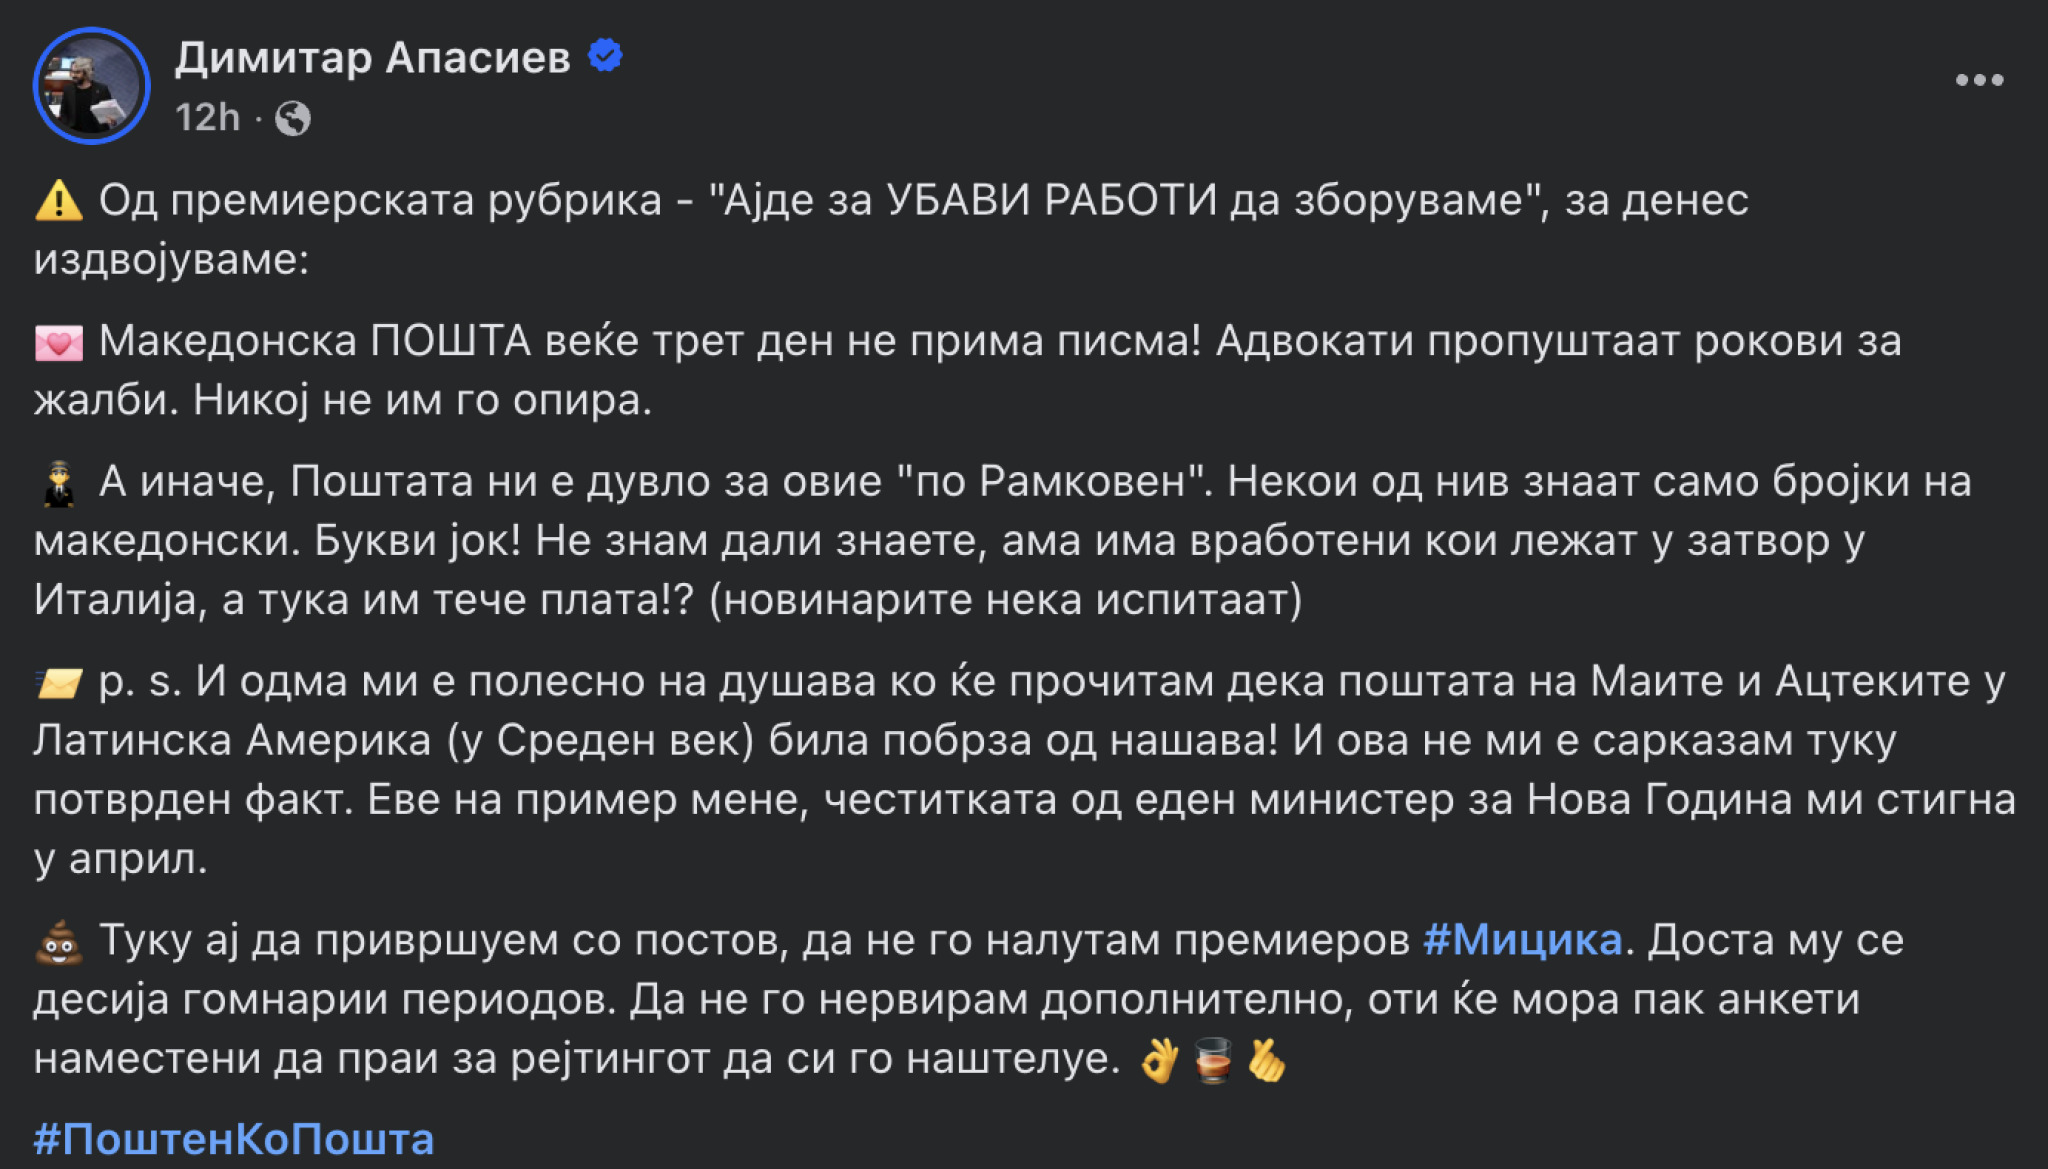This screenshot has height=1169, width=2048.
Task: Open Димитар Апасиев profile name link
Action: (373, 58)
